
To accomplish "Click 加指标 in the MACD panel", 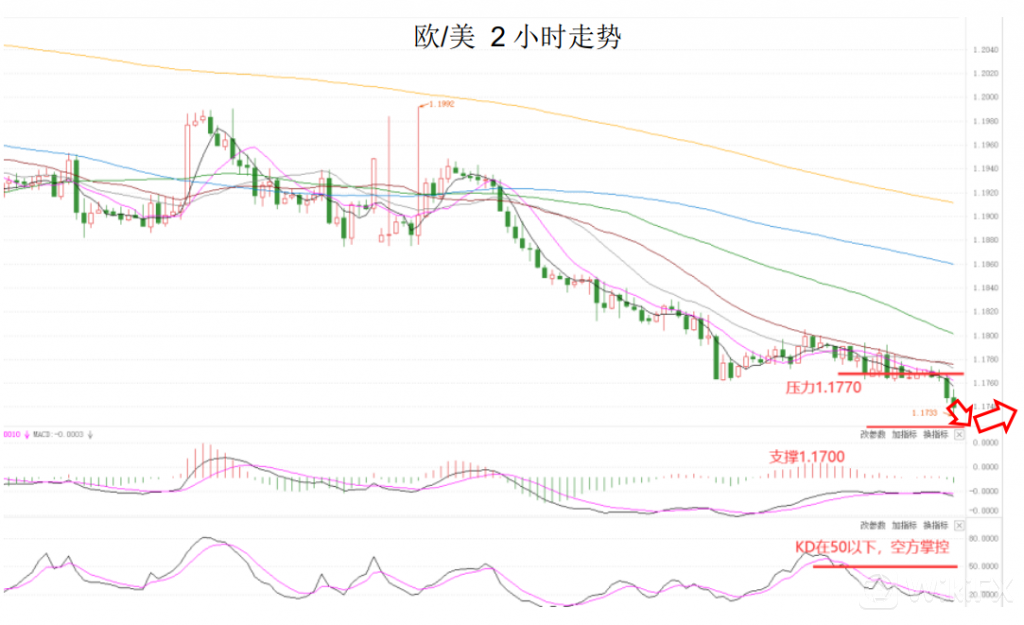I will pyautogui.click(x=905, y=435).
